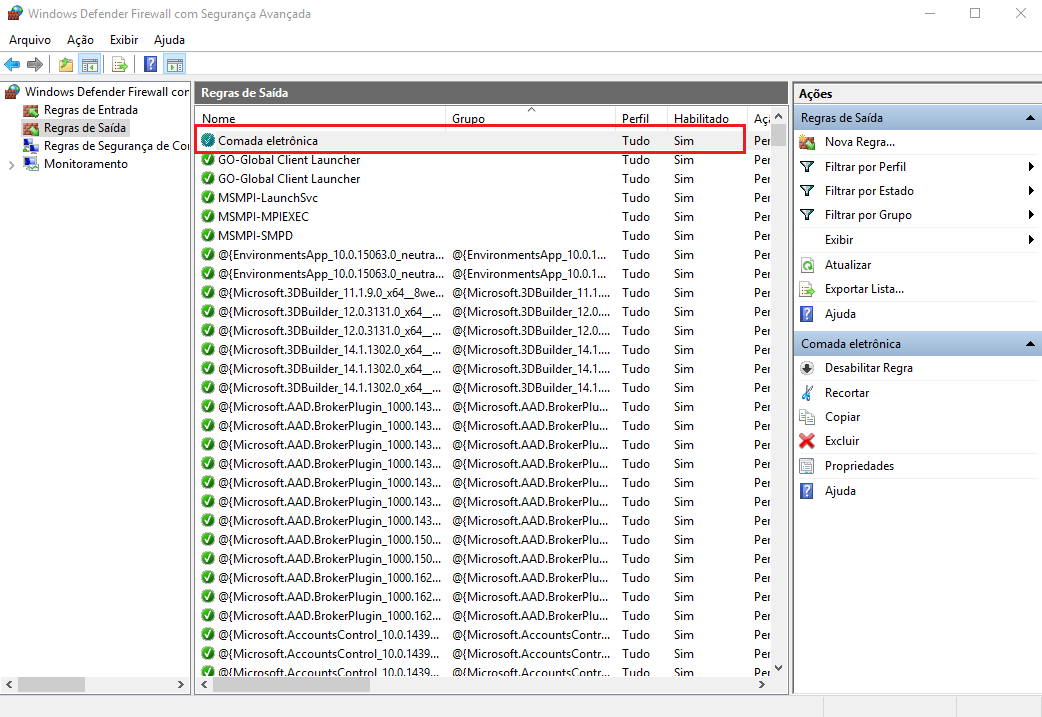
Task: Click green check icon of MSMPI-SMPD rule
Action: point(208,235)
